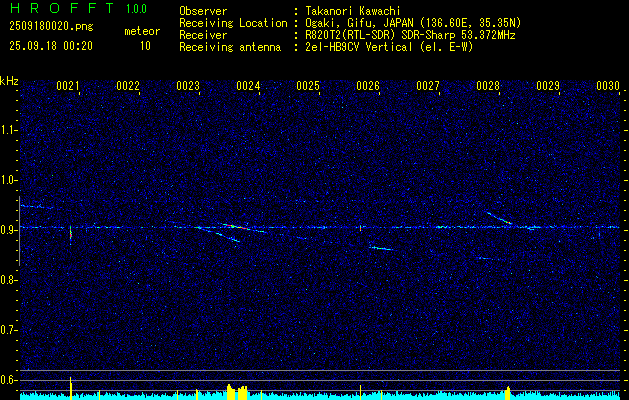Click the 0027 time marker
The height and width of the screenshot is (400, 629).
click(x=428, y=86)
